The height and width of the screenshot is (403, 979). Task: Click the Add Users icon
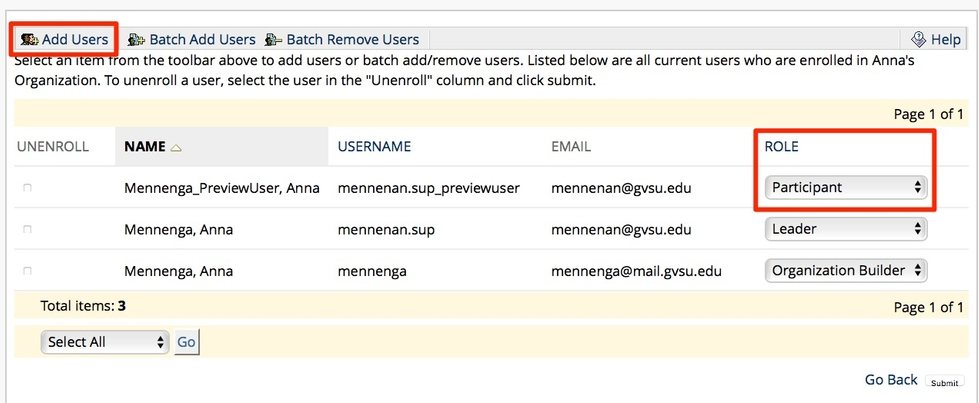[x=30, y=40]
